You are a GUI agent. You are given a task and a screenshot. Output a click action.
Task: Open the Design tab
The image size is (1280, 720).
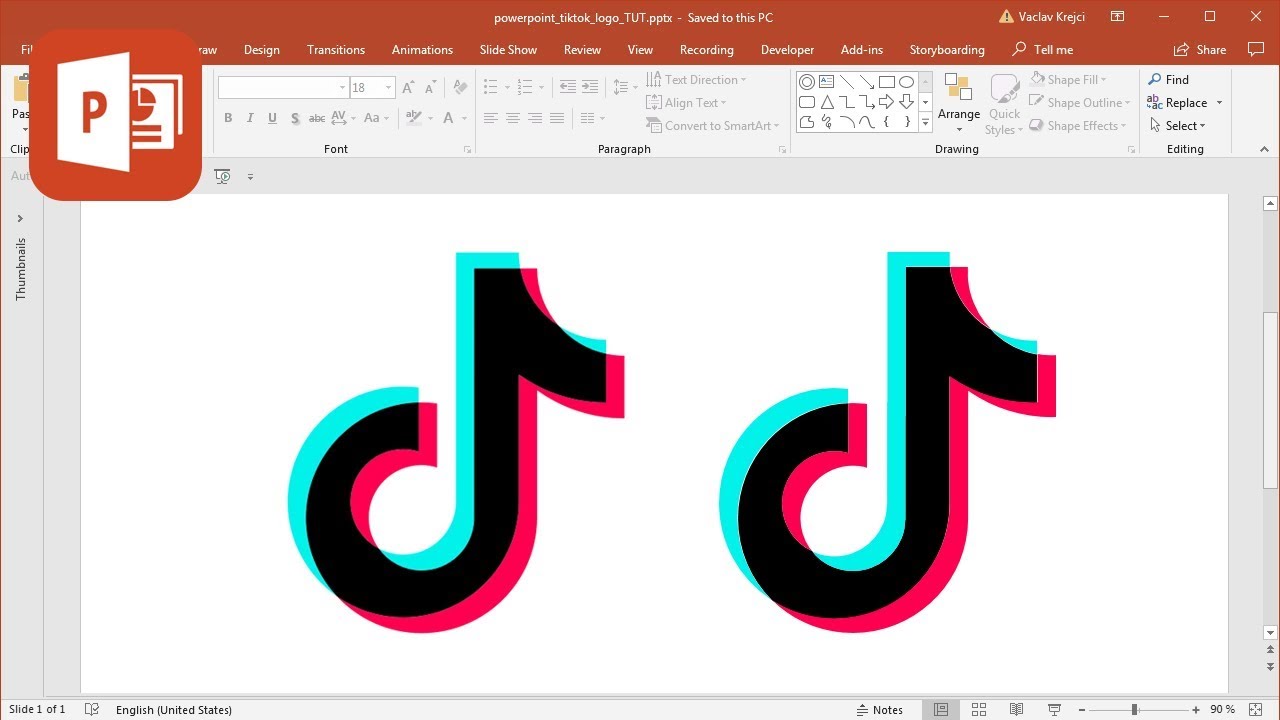(x=262, y=49)
